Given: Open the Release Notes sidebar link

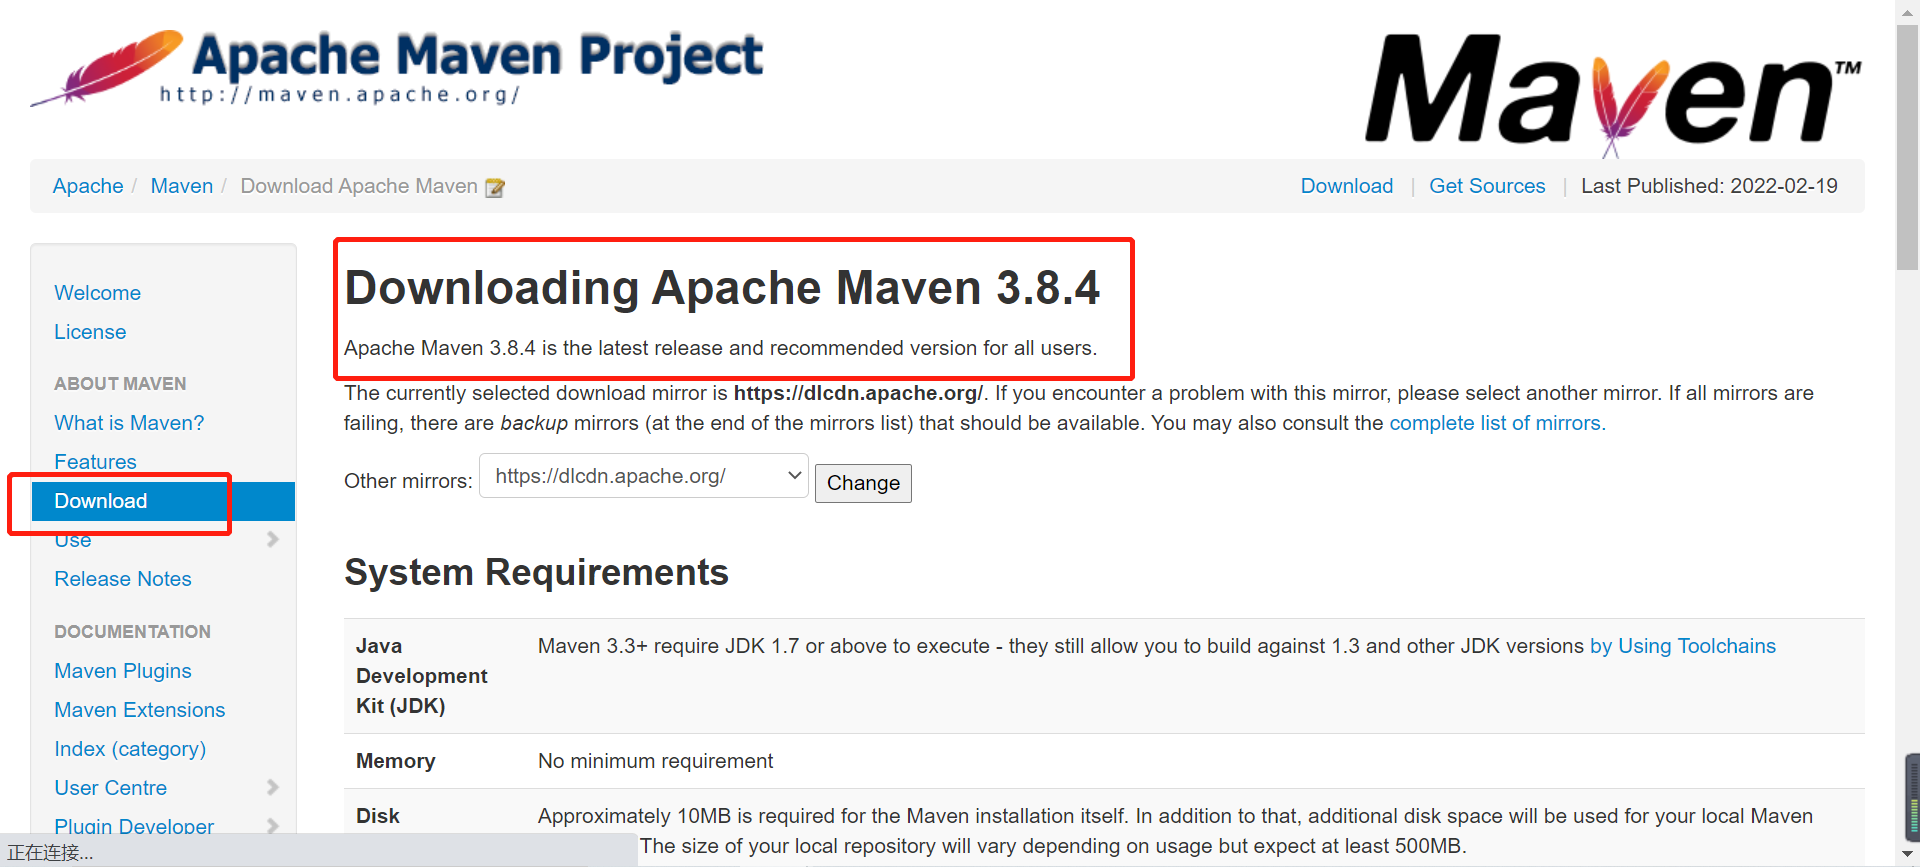Looking at the screenshot, I should pos(123,579).
